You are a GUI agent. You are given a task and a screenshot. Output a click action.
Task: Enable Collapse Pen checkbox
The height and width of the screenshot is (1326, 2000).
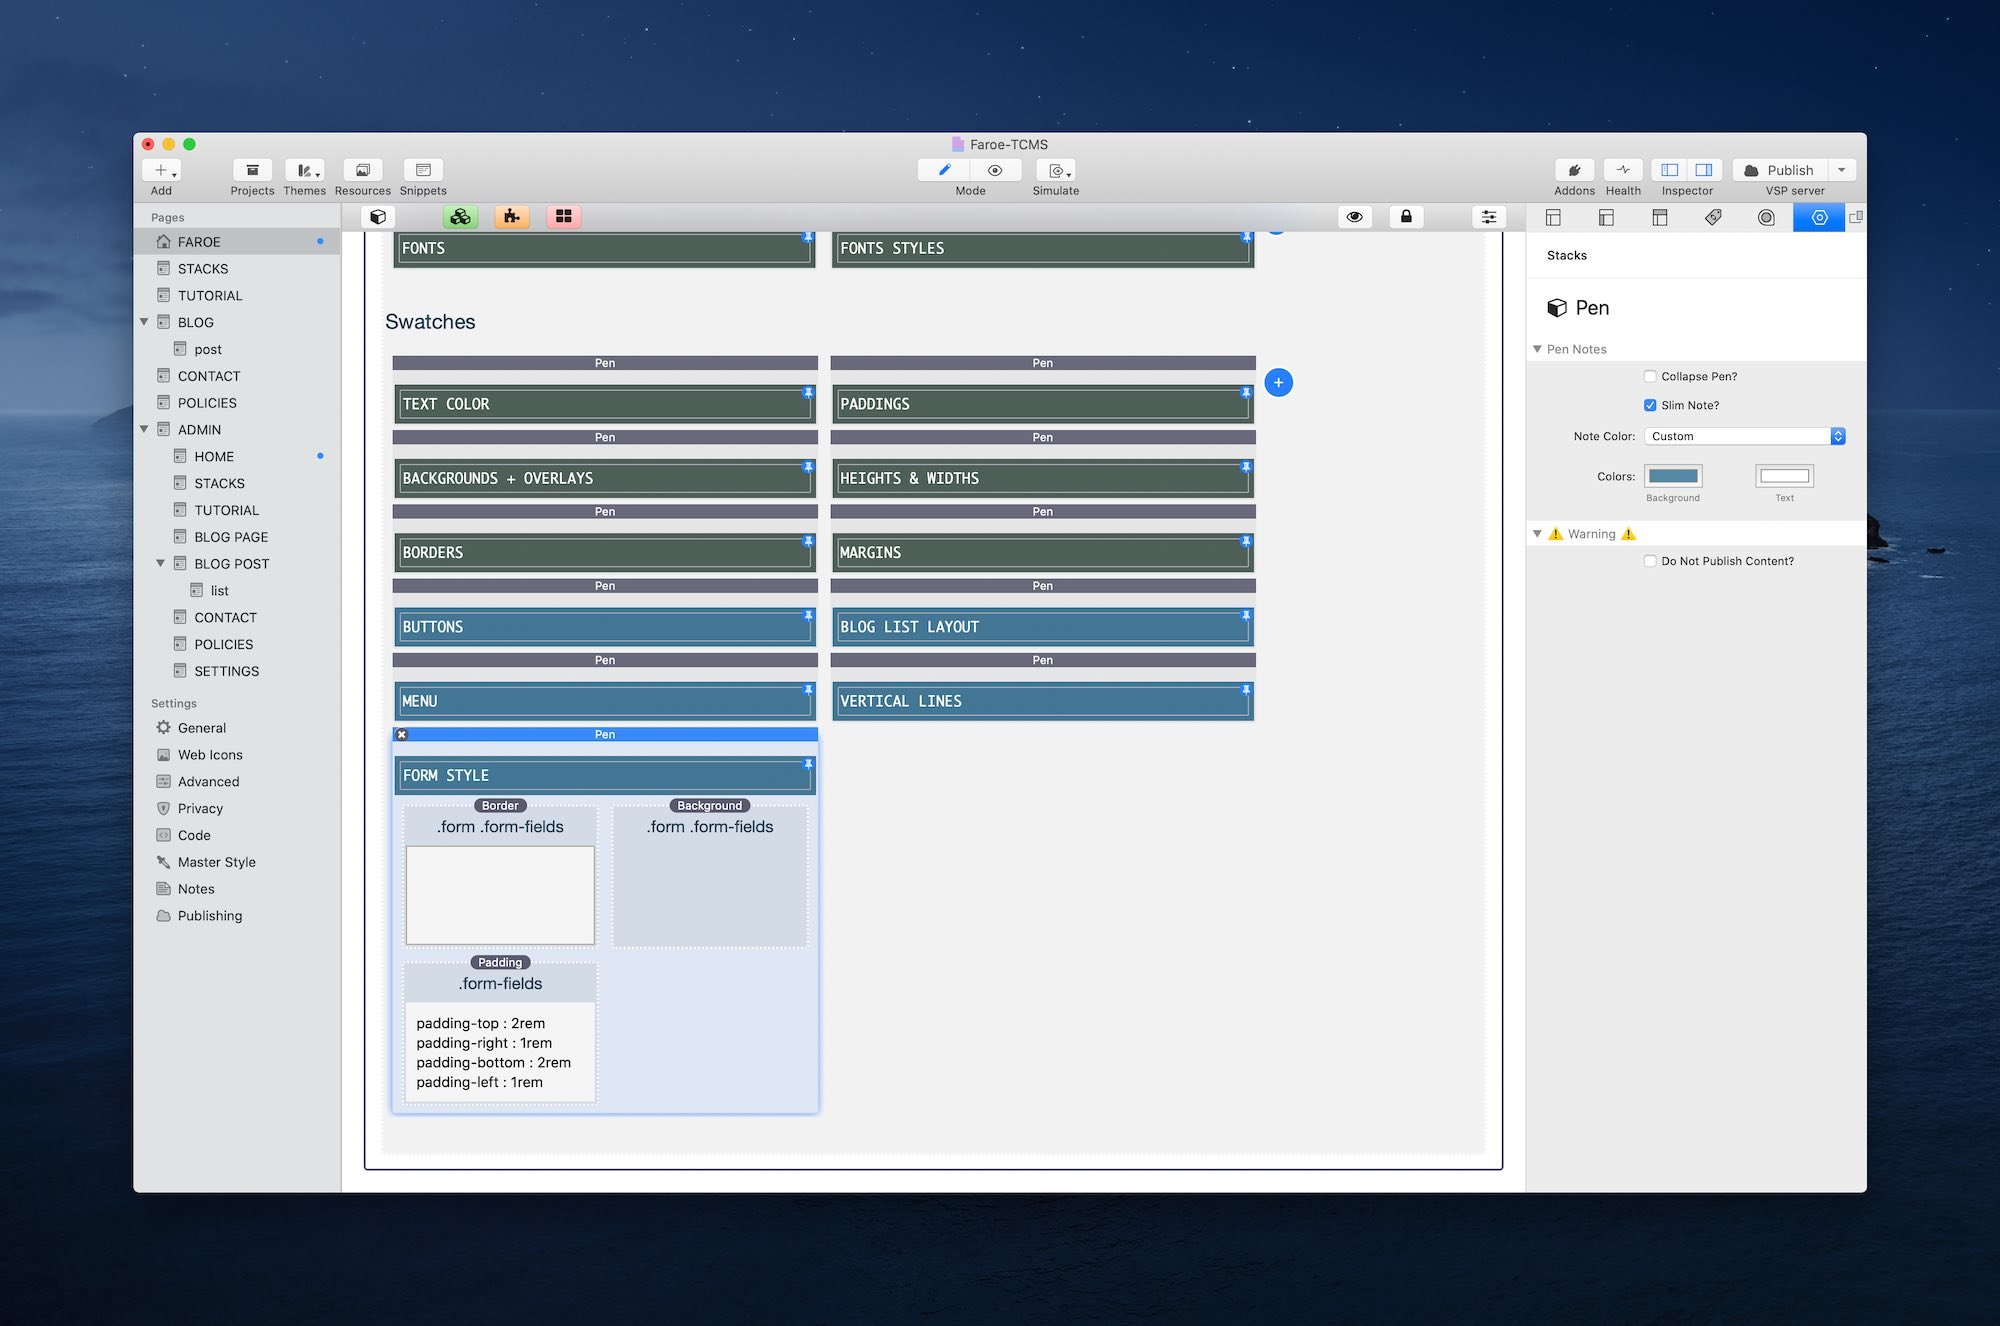[x=1650, y=377]
